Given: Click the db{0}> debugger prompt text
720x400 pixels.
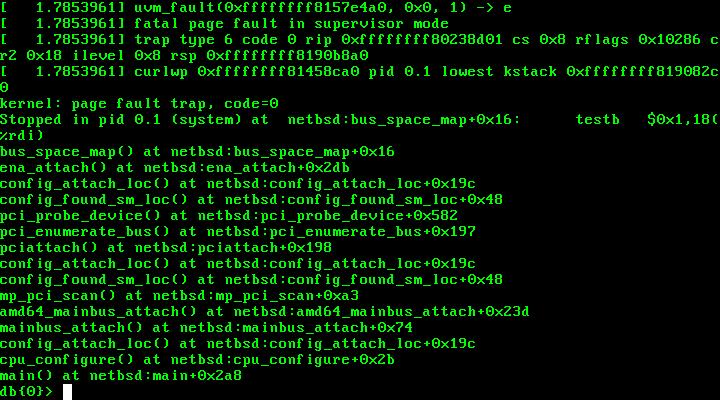Looking at the screenshot, I should 26,391.
